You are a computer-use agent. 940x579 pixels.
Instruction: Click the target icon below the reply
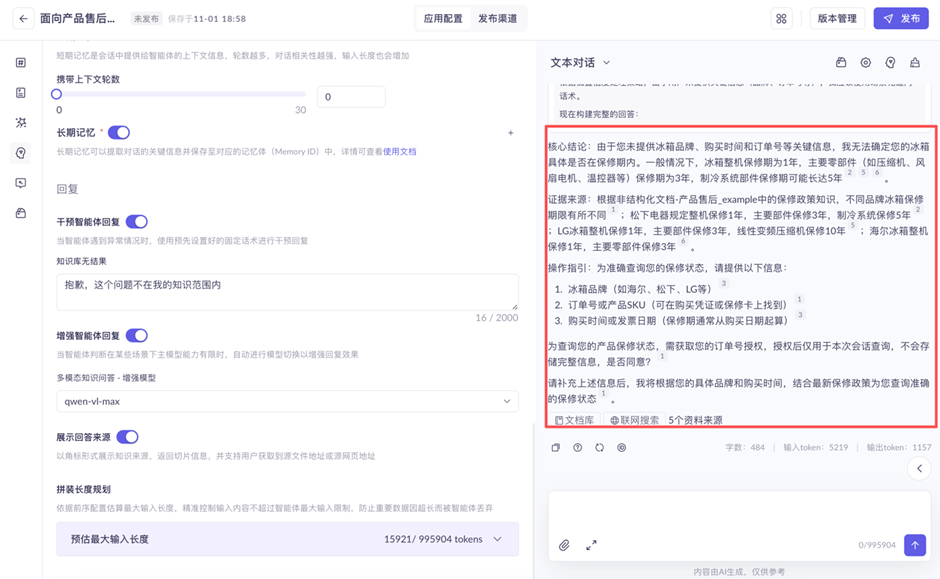[622, 447]
